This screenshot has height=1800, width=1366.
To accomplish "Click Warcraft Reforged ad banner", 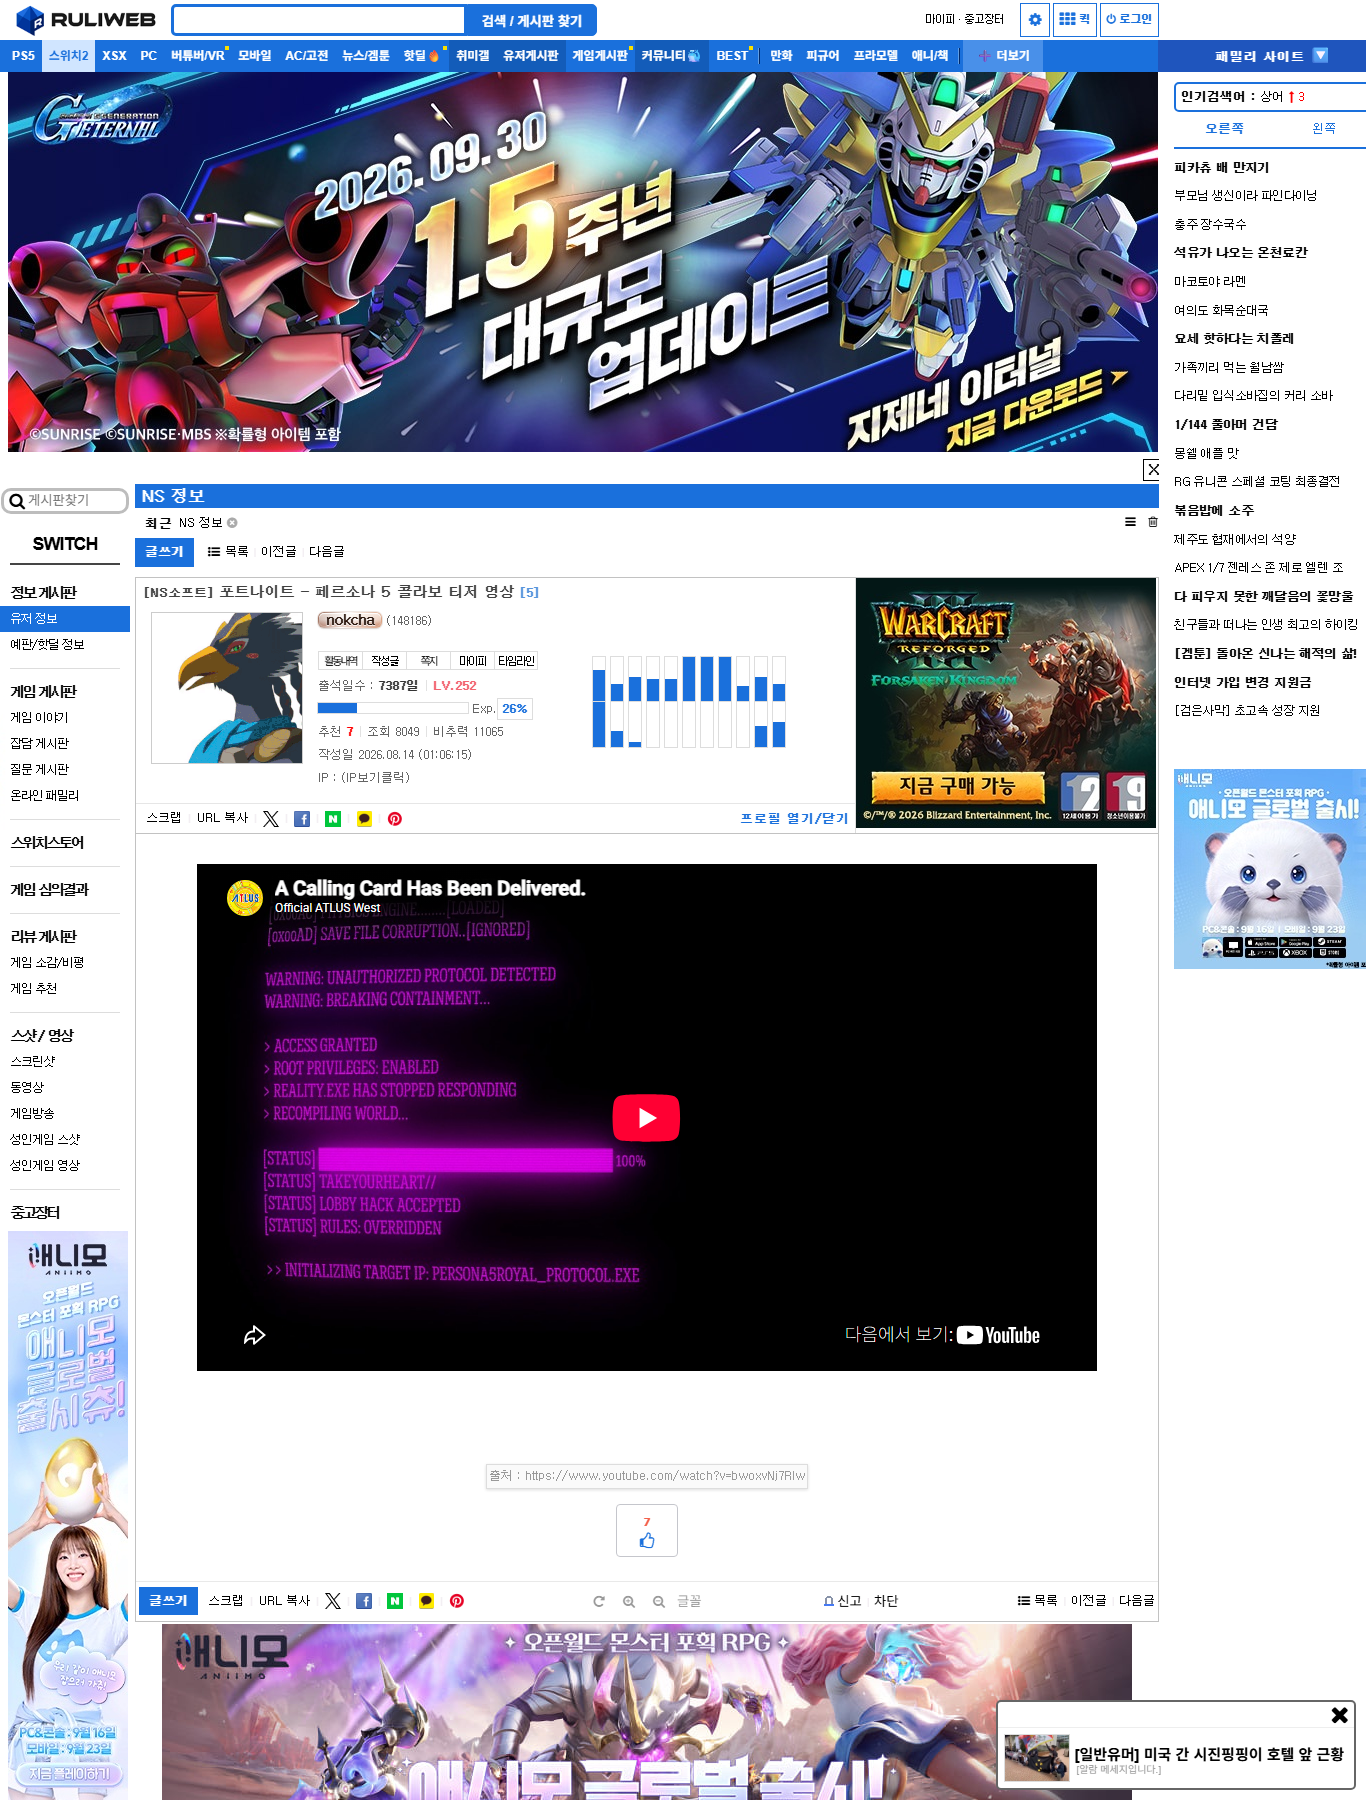I will [x=1006, y=703].
